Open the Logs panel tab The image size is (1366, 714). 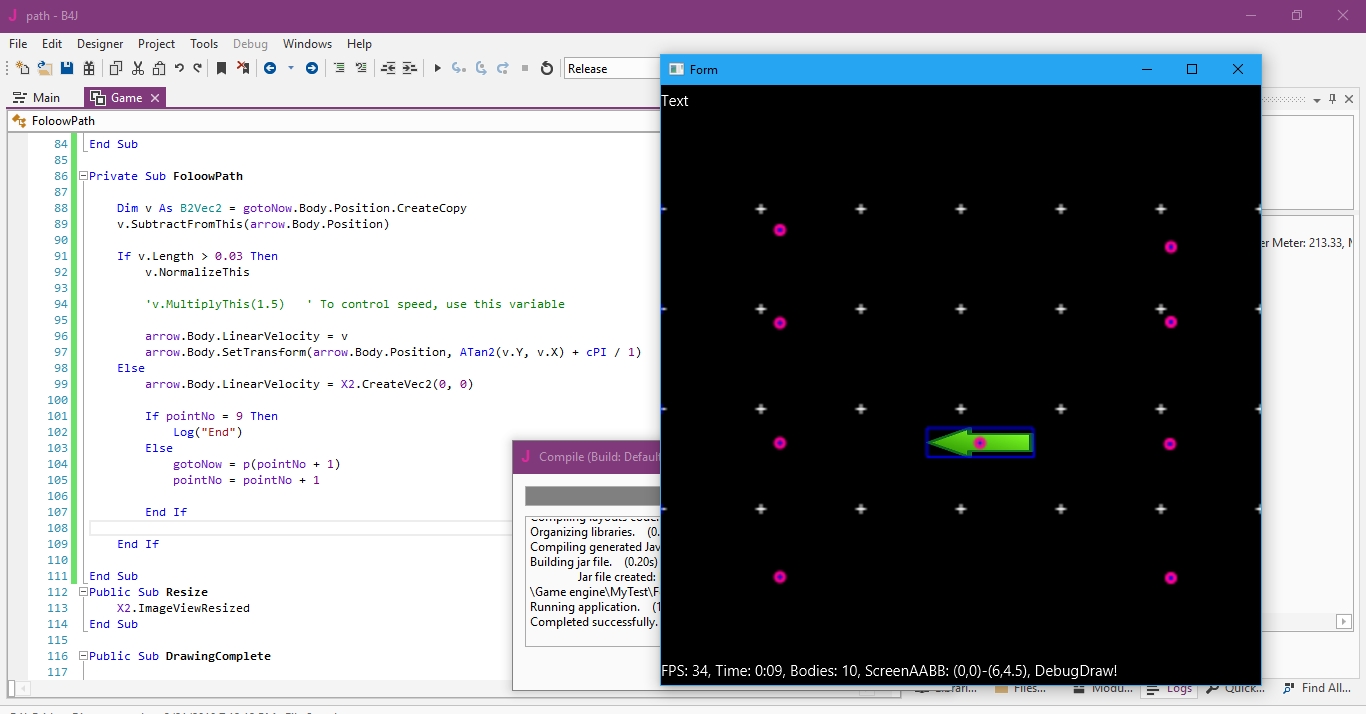1169,688
